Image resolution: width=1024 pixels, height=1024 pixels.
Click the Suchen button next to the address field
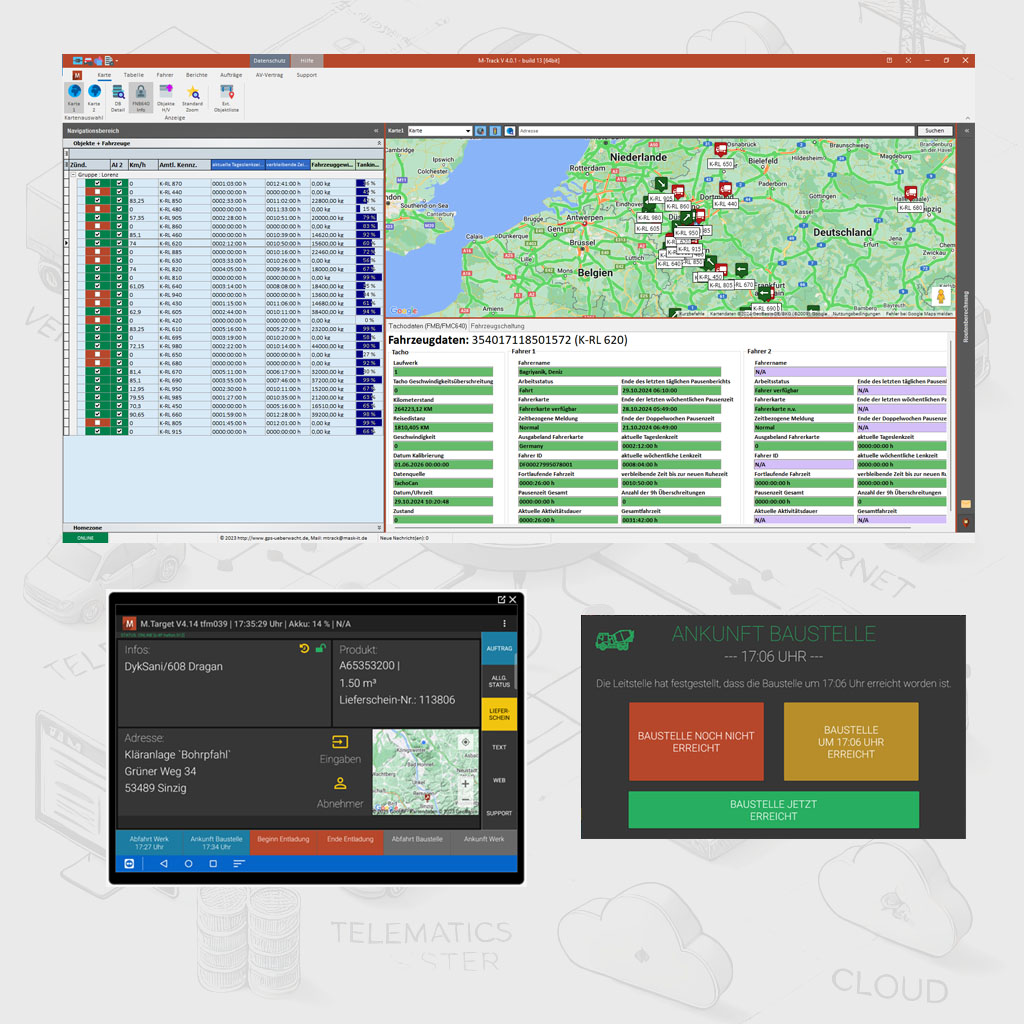[935, 130]
